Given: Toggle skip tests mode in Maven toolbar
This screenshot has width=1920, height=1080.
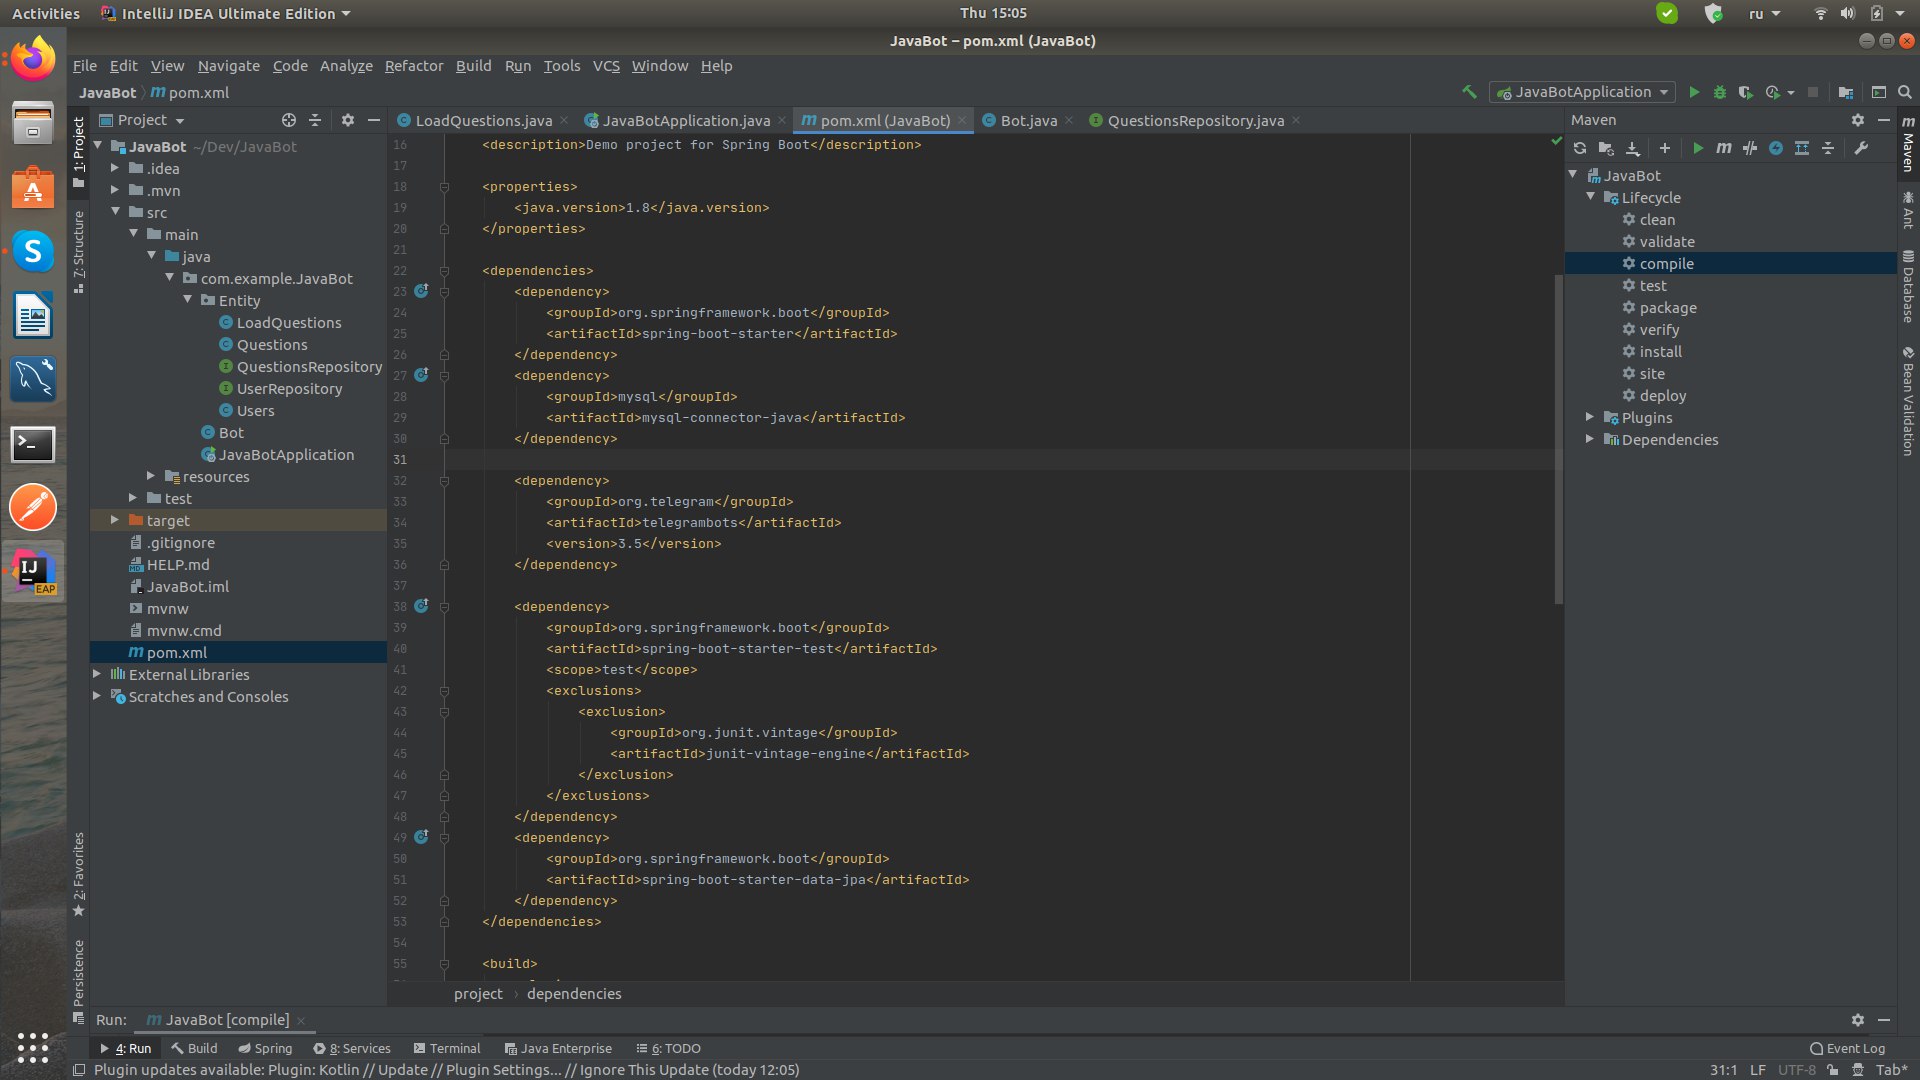Looking at the screenshot, I should pyautogui.click(x=1776, y=148).
